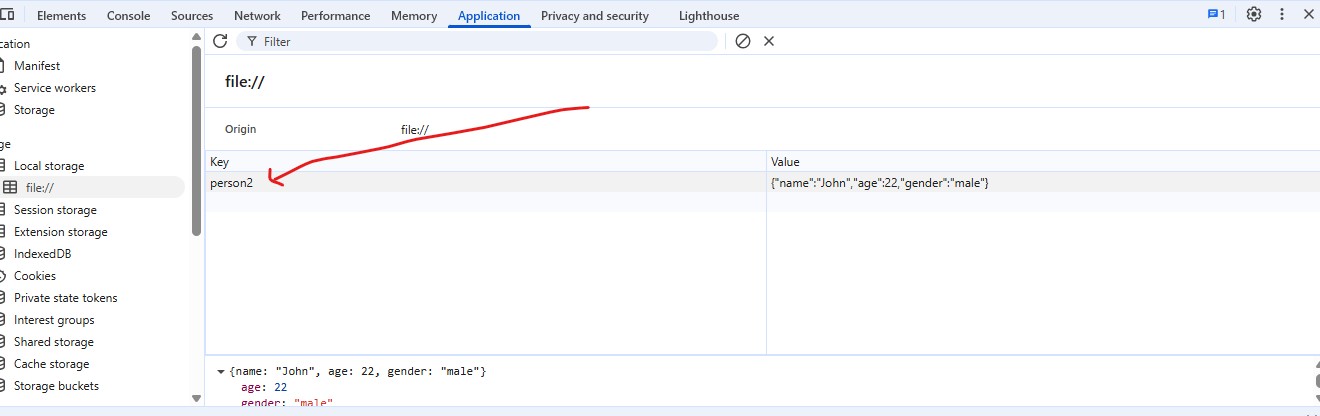Click the issues counter message icon

[1216, 15]
